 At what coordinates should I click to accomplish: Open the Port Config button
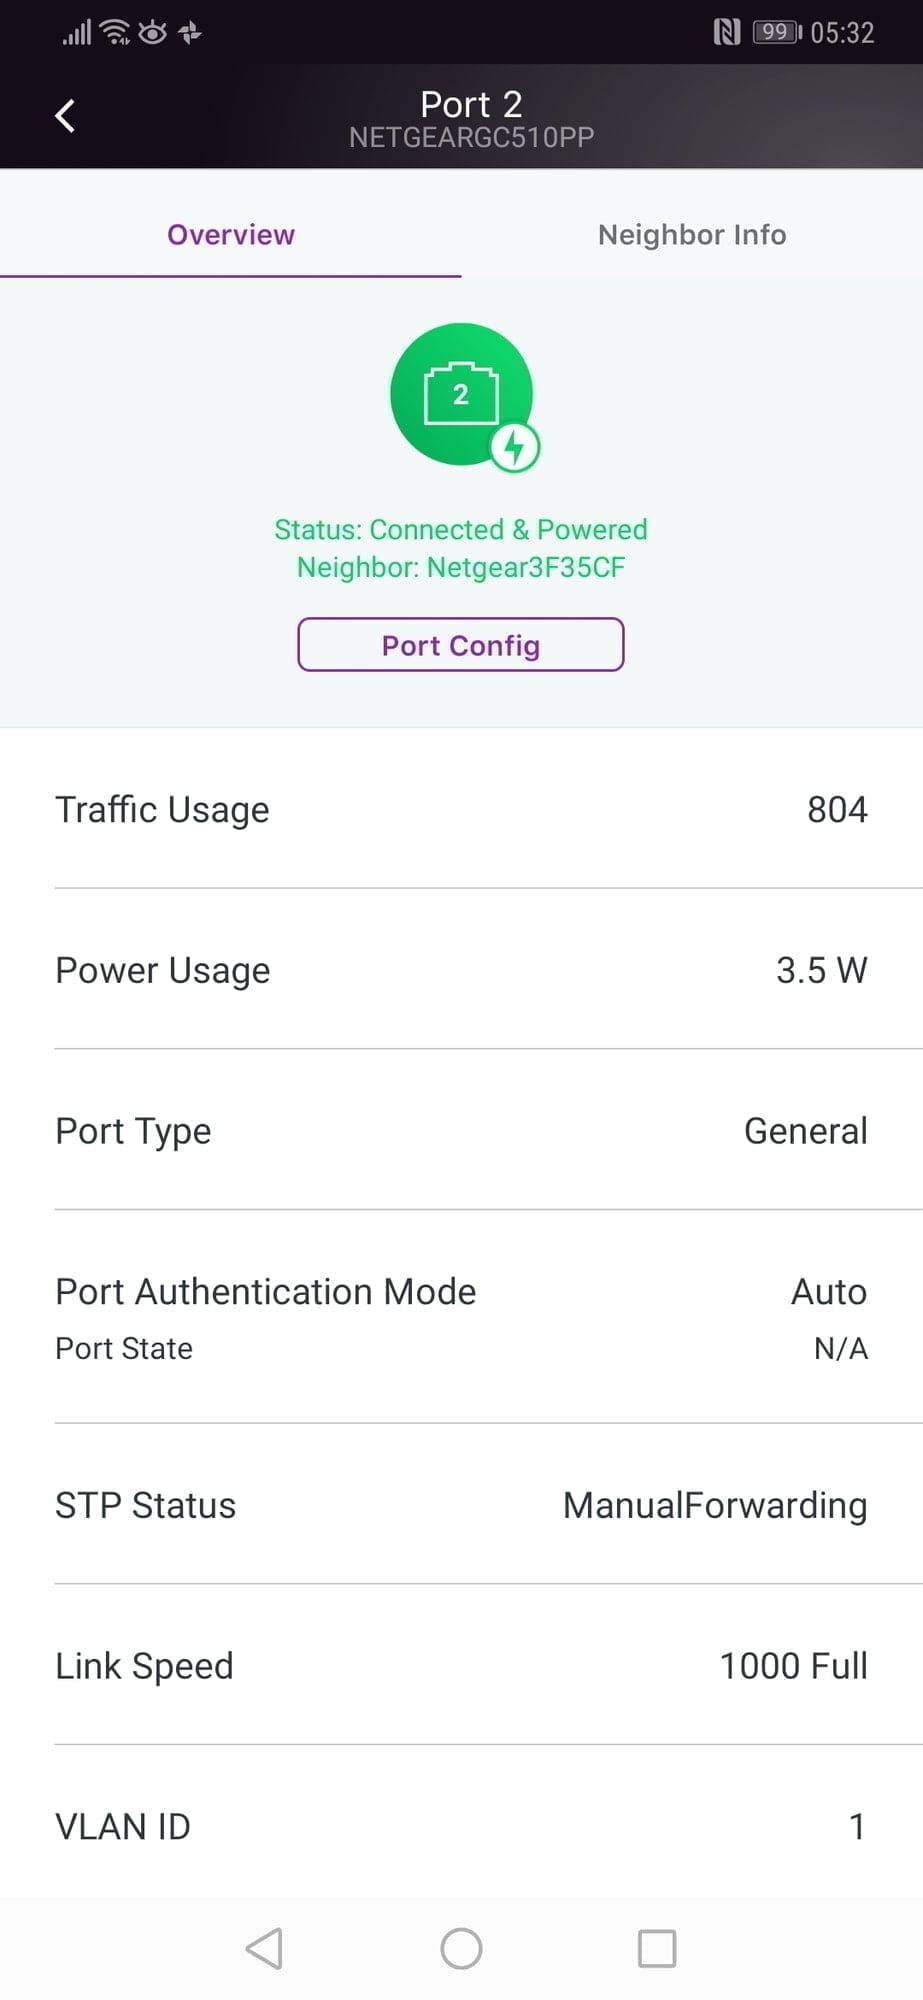461,645
